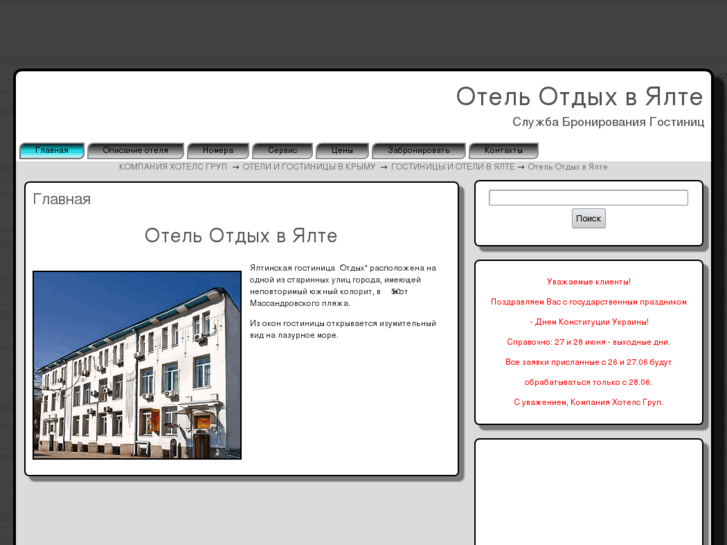Switch to the Описание отеля tab
Viewport: 727px width, 545px height.
point(135,151)
